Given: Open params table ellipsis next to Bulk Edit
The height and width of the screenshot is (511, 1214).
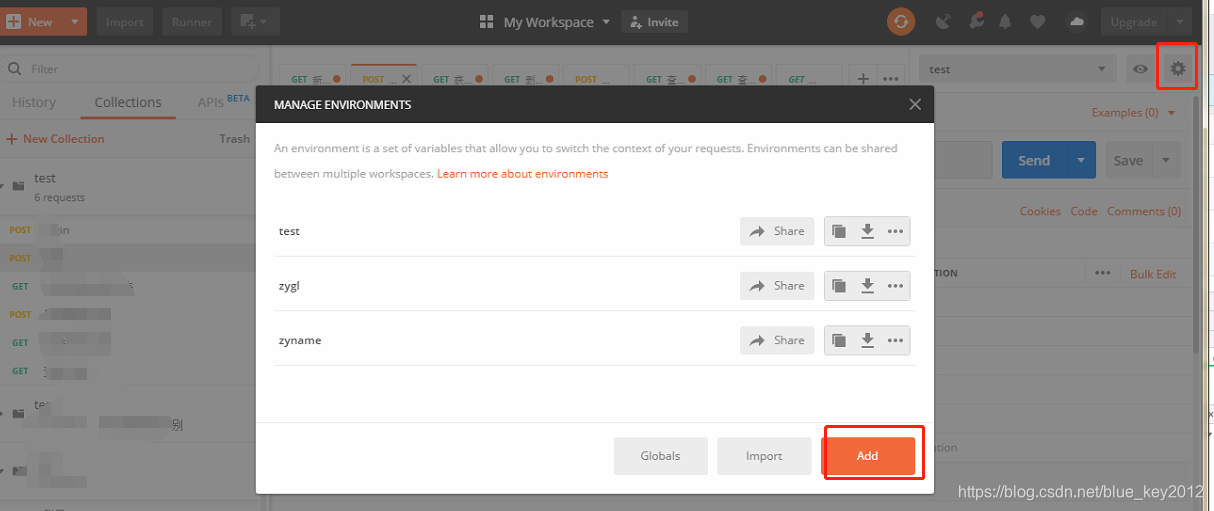Looking at the screenshot, I should [x=1103, y=273].
